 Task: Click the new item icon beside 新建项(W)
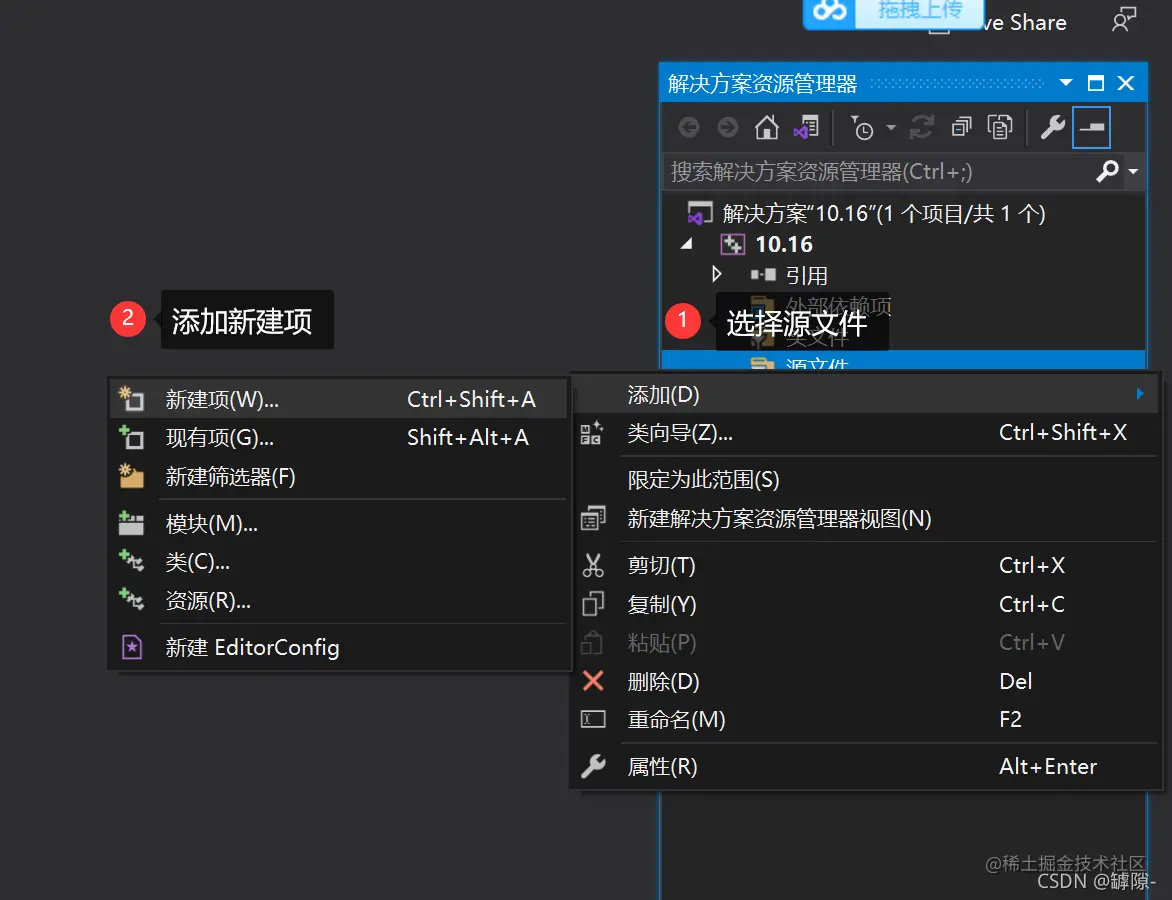click(x=132, y=398)
